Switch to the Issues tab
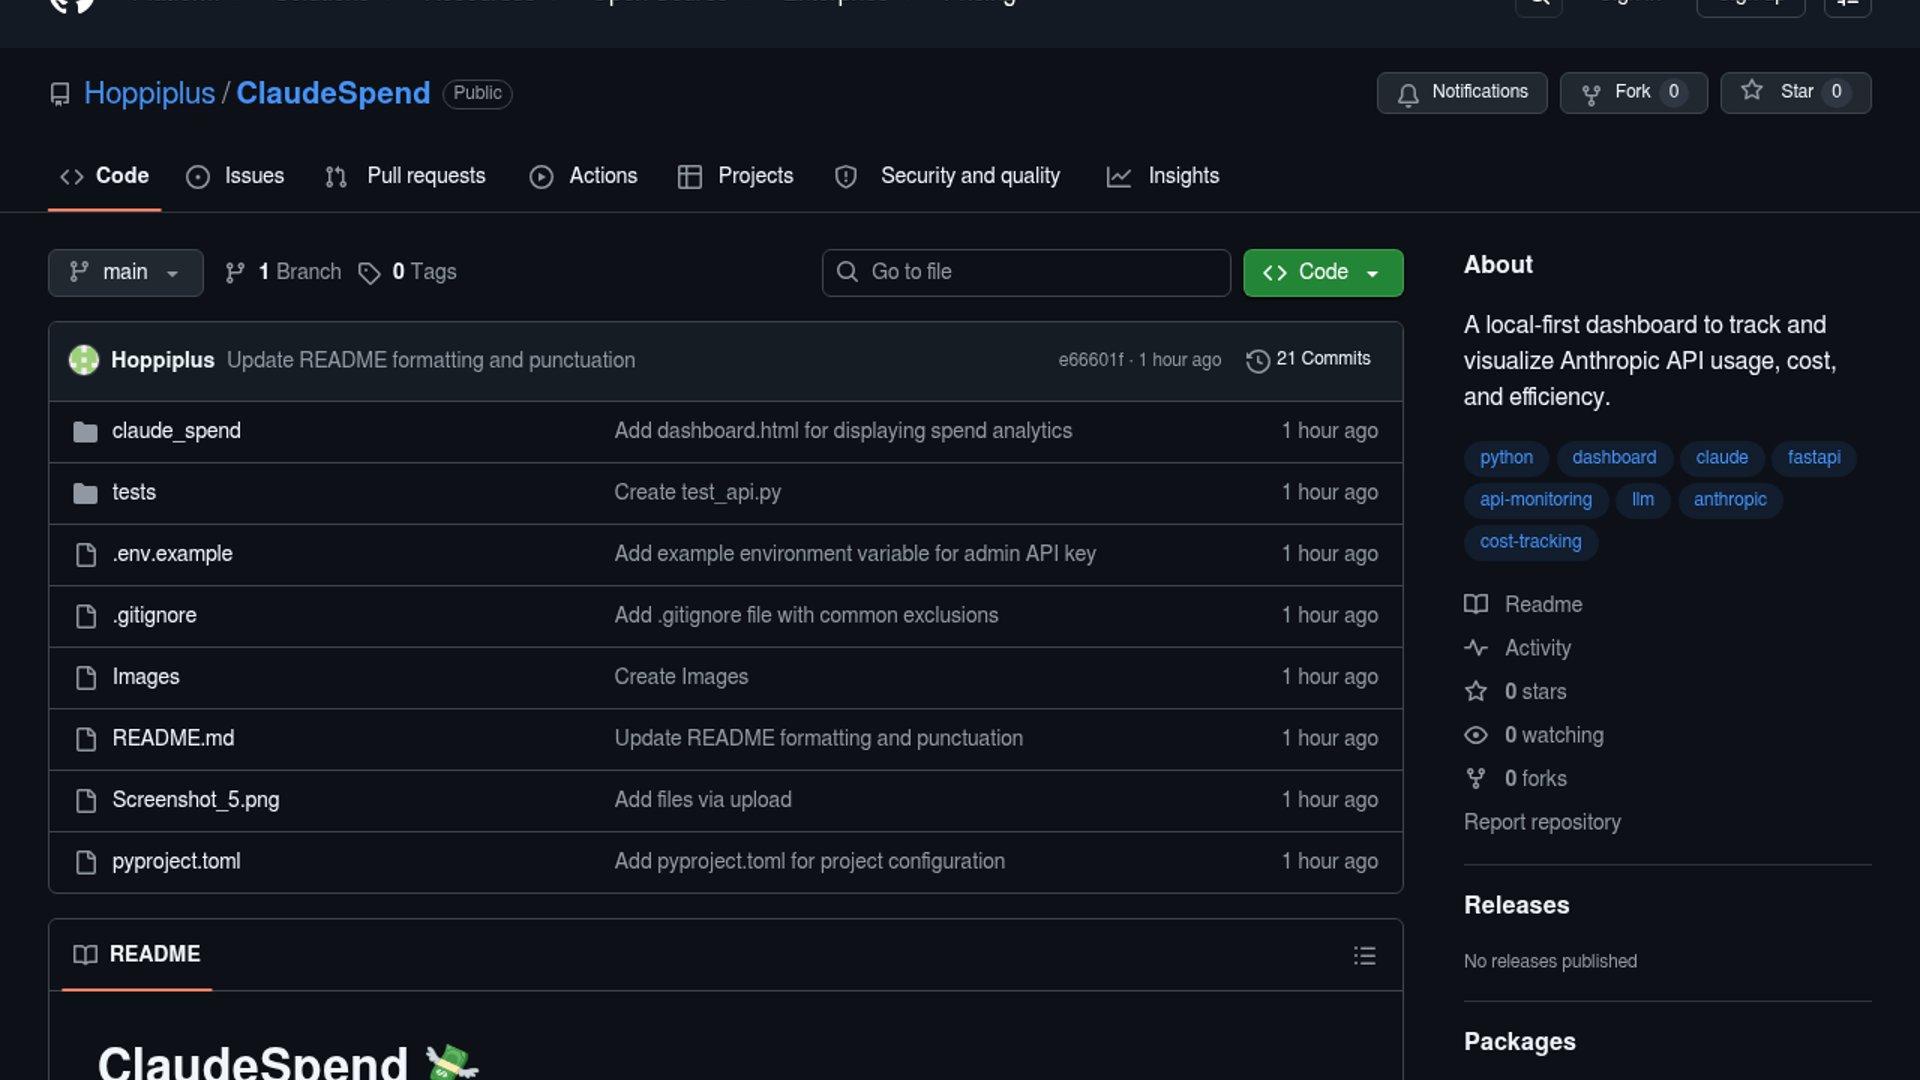Viewport: 1920px width, 1080px height. click(x=236, y=176)
